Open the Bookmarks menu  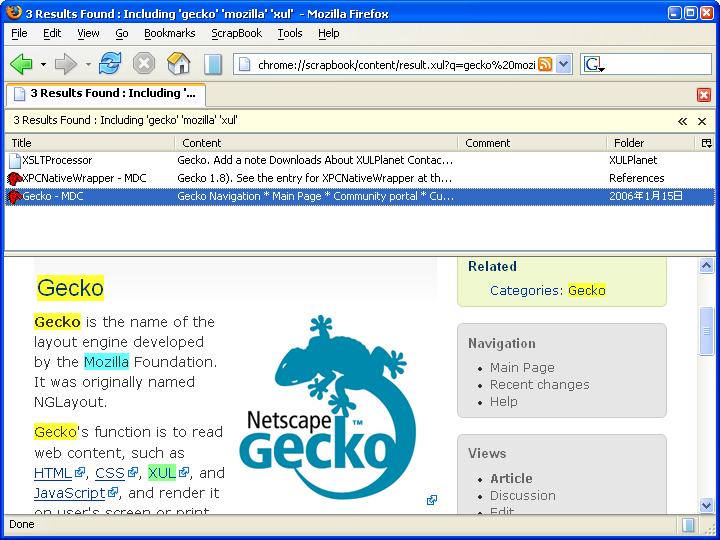(169, 34)
